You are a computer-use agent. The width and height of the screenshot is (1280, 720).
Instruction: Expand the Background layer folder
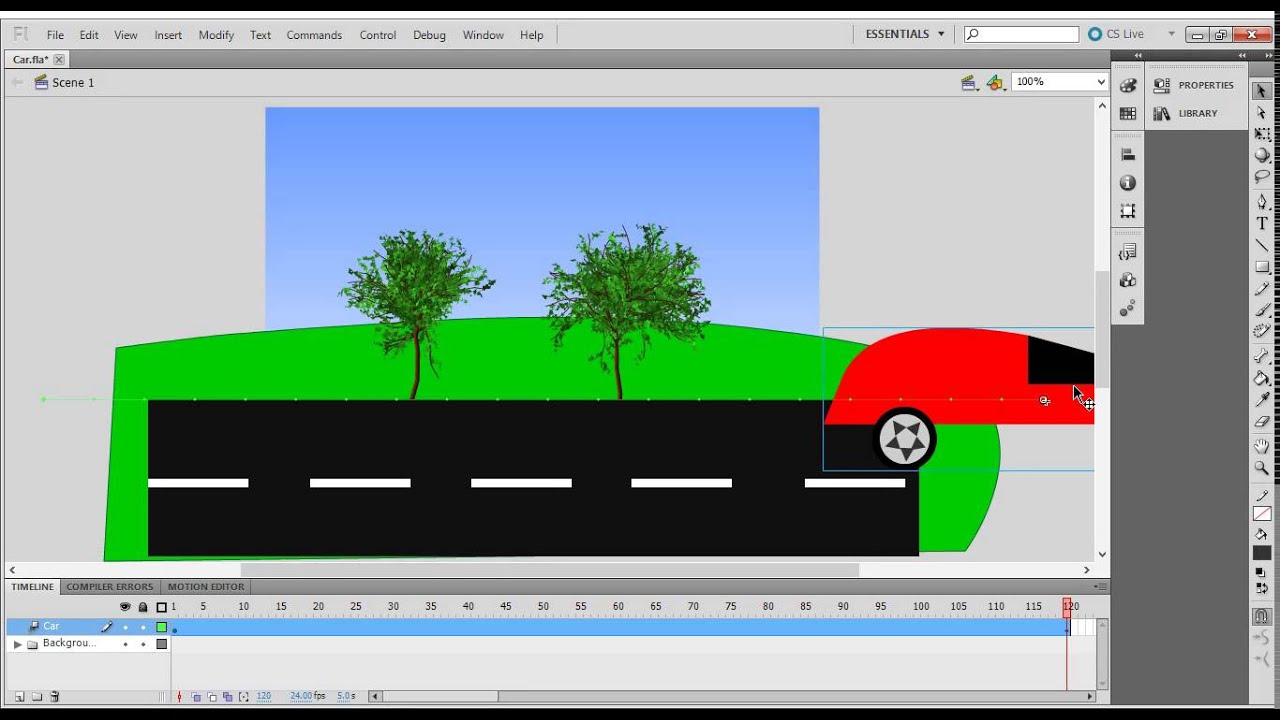pos(17,645)
